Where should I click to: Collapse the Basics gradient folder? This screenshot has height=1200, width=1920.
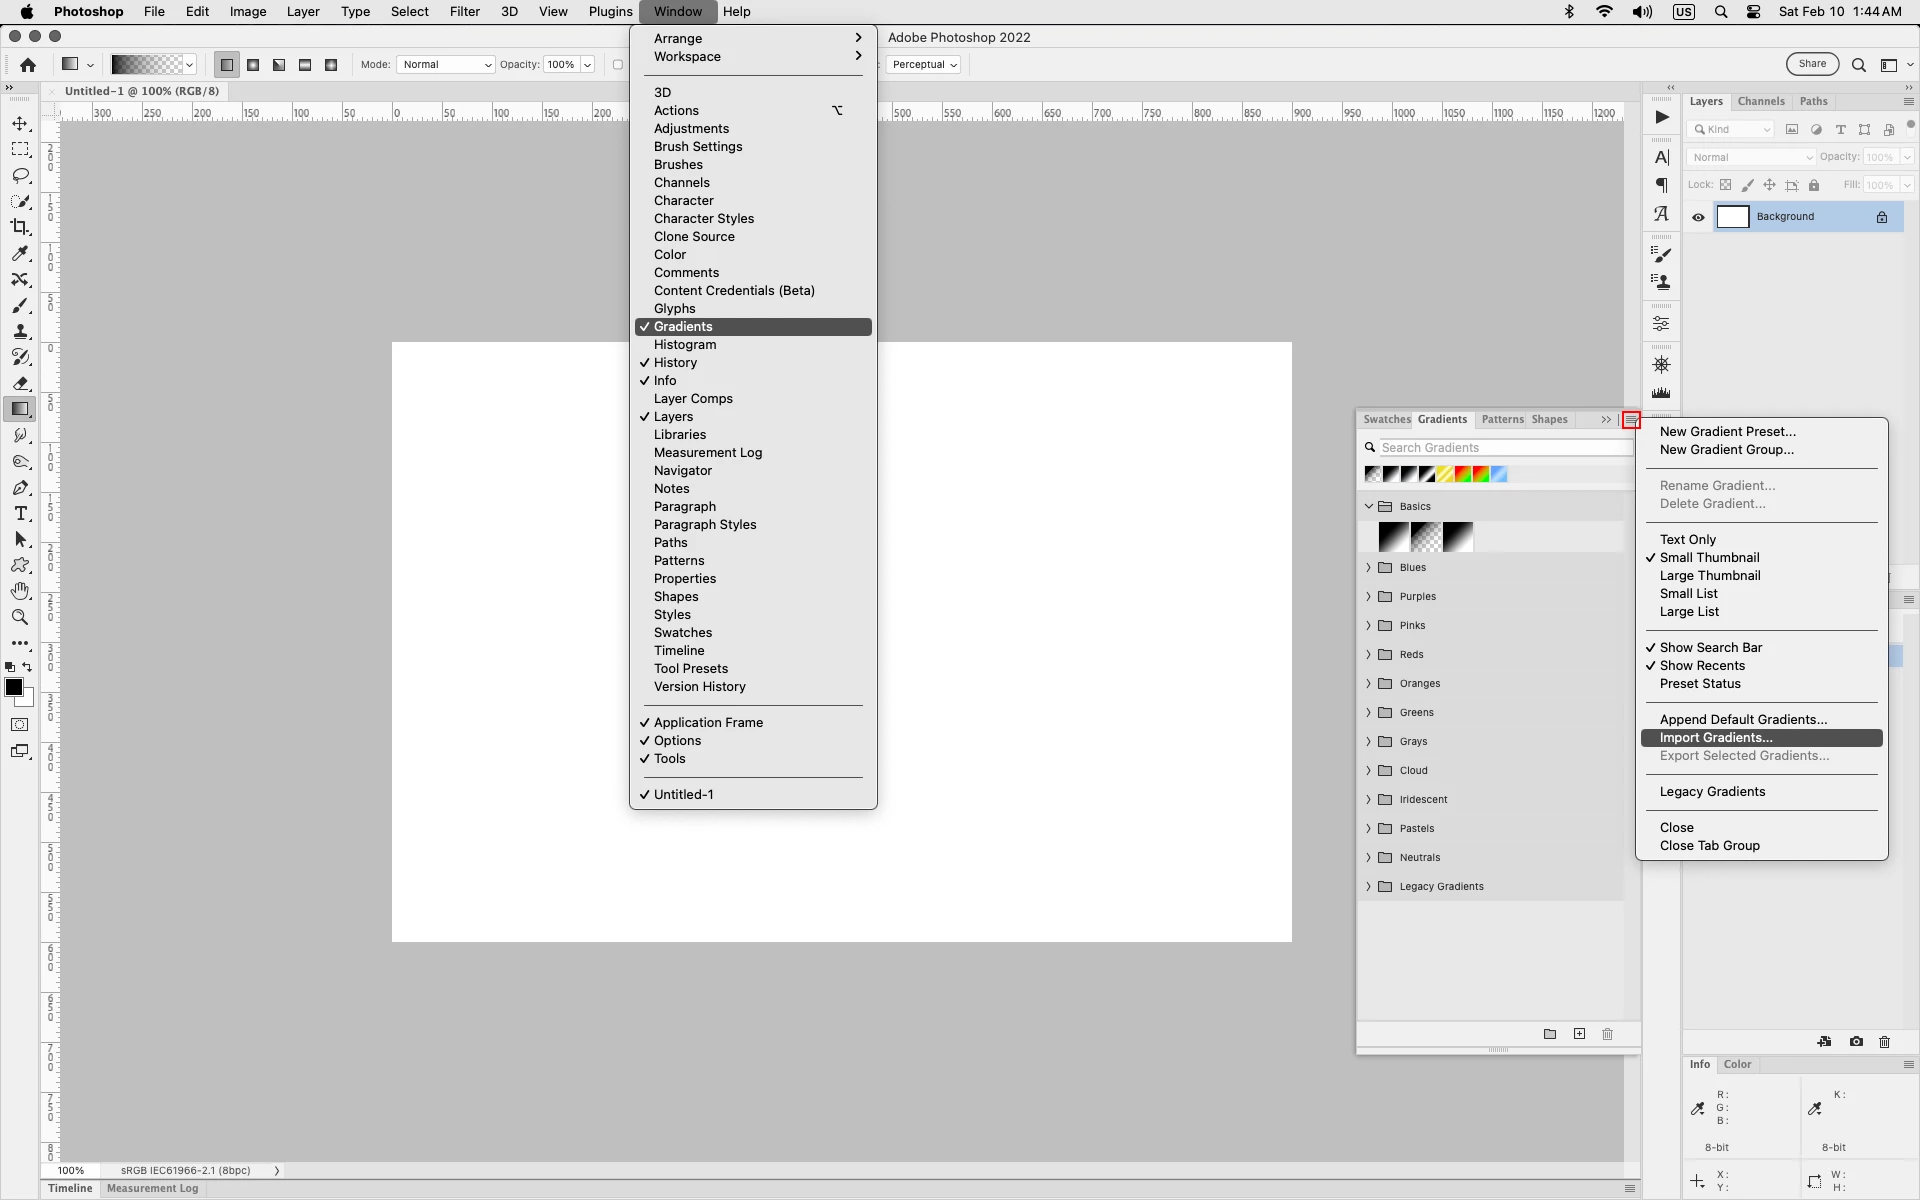[1369, 506]
